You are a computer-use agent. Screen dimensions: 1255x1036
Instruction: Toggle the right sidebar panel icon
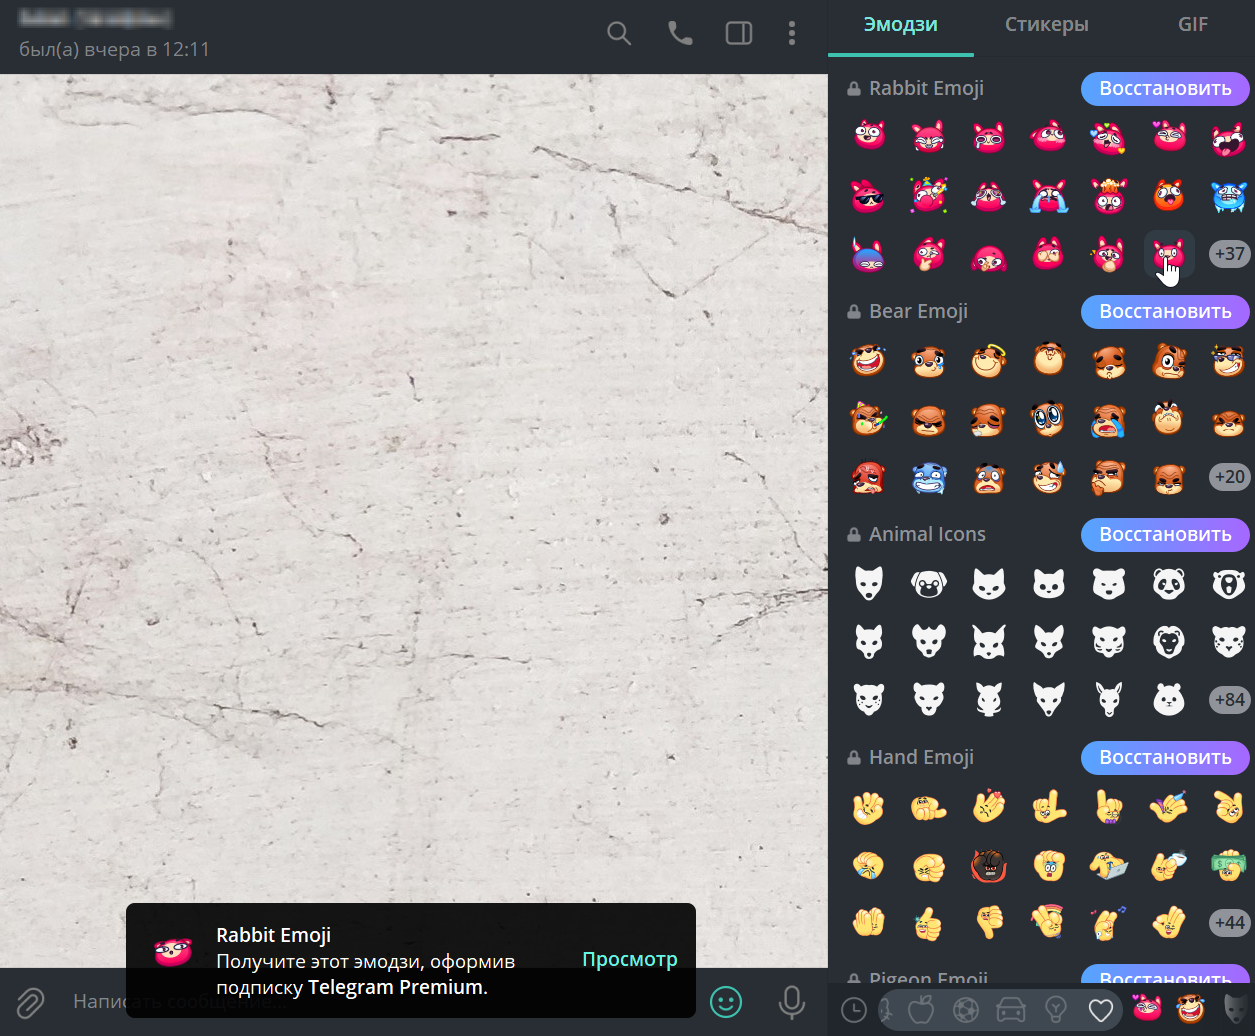coord(739,33)
